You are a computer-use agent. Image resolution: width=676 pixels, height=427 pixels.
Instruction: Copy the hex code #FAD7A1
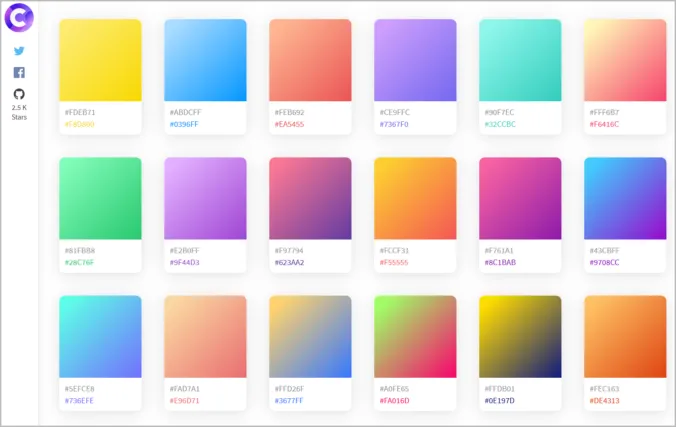coord(185,389)
